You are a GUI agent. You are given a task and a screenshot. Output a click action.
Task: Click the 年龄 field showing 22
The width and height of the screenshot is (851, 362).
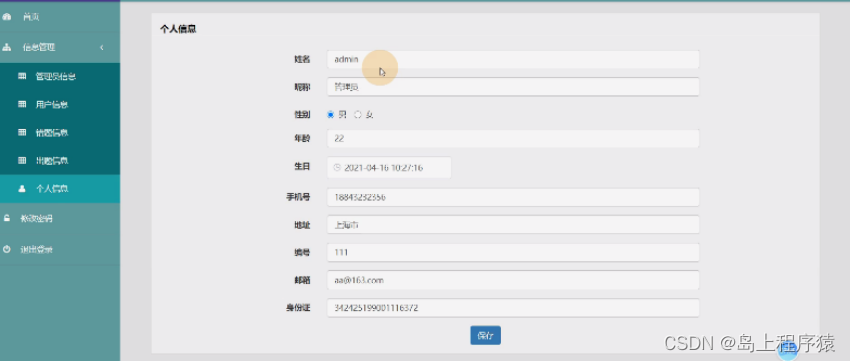(513, 138)
